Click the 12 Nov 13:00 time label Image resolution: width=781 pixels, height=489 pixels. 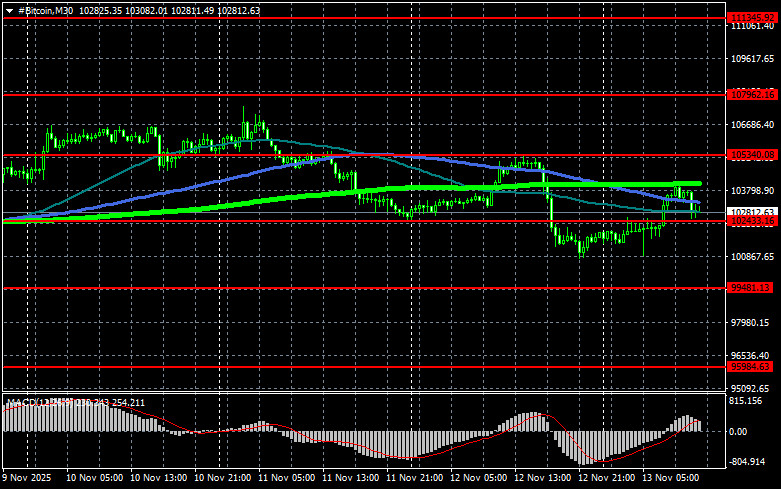(542, 478)
